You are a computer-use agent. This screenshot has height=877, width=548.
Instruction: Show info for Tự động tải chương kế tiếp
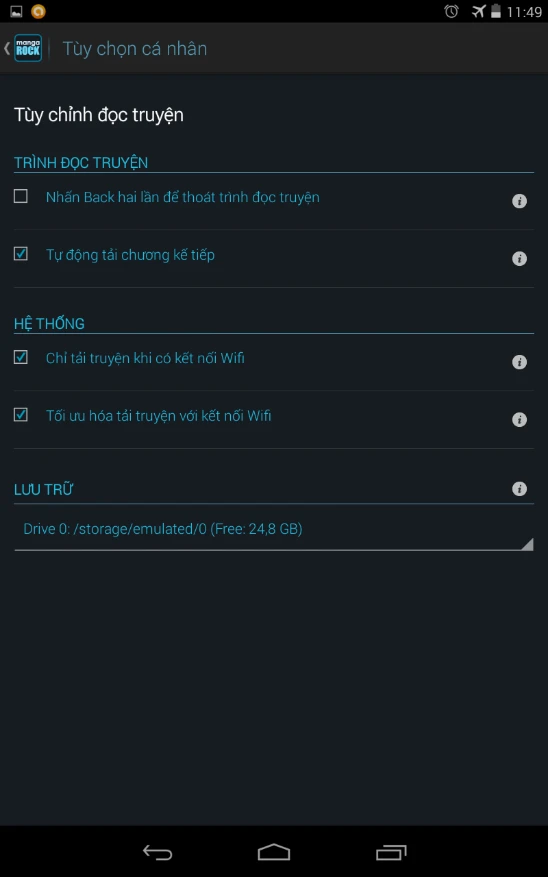click(519, 258)
